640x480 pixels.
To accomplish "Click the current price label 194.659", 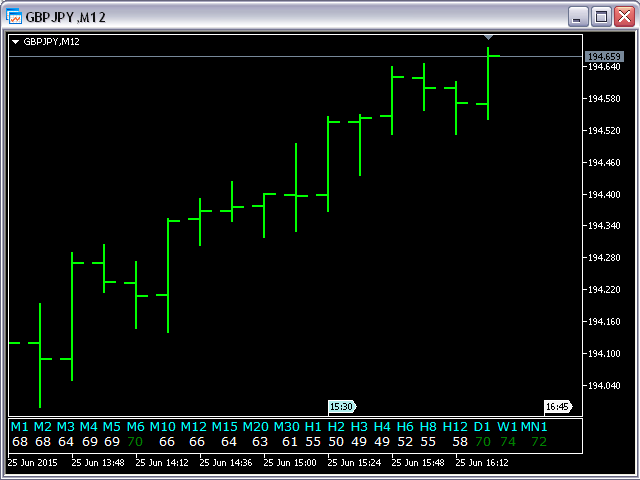I will 604,56.
